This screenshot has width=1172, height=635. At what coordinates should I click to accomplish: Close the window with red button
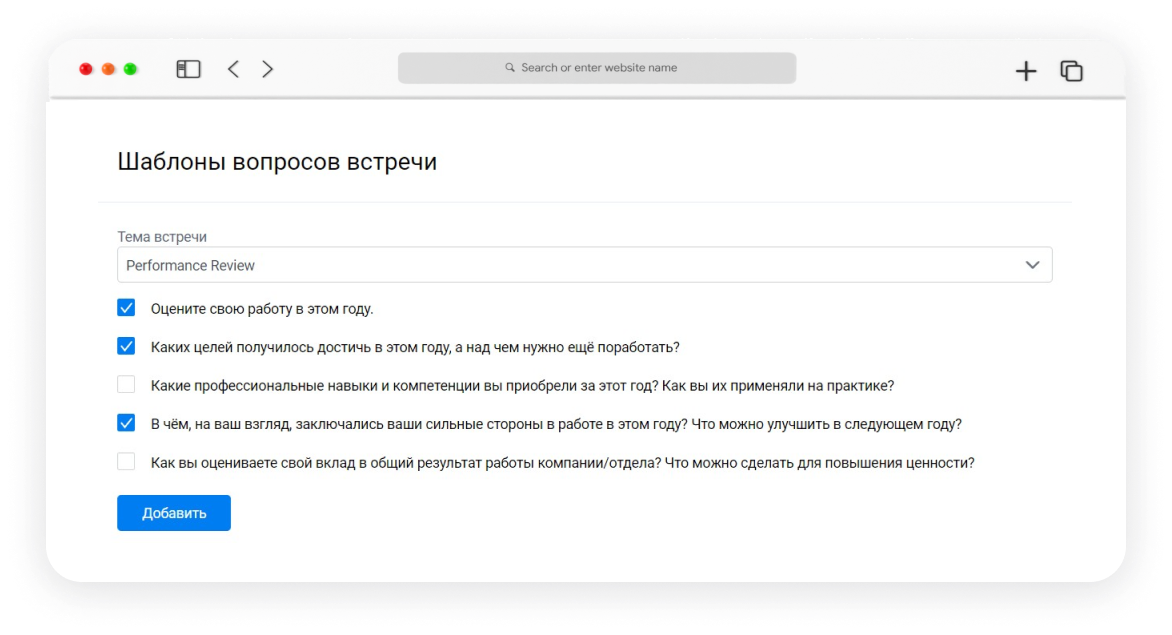tap(86, 69)
